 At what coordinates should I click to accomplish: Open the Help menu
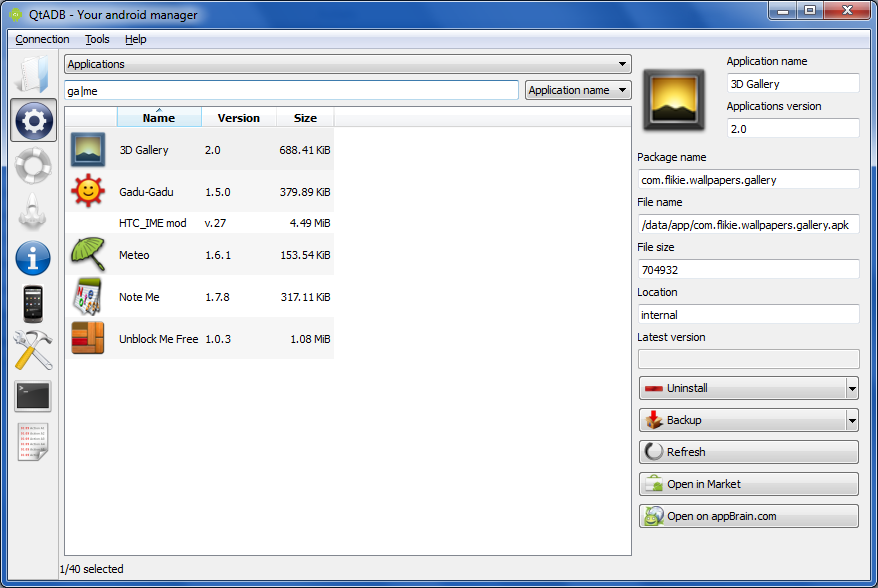tap(136, 39)
